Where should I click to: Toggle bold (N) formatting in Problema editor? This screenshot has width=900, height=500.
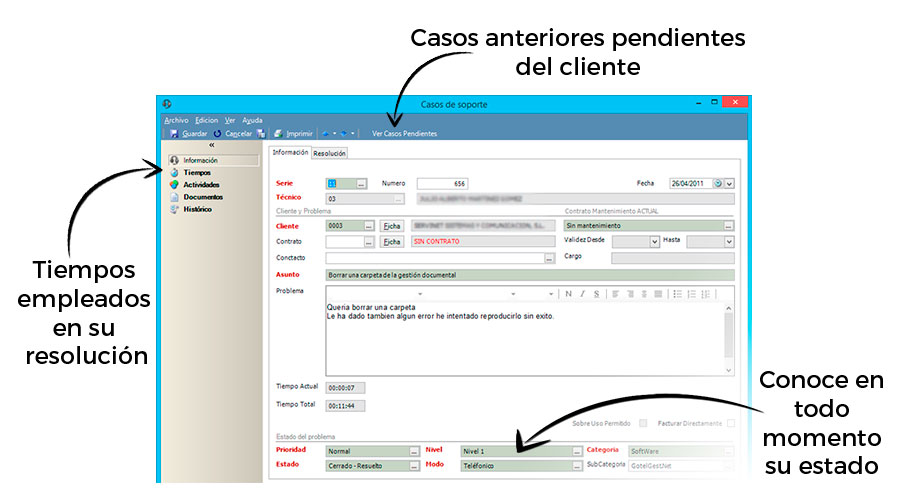(568, 294)
